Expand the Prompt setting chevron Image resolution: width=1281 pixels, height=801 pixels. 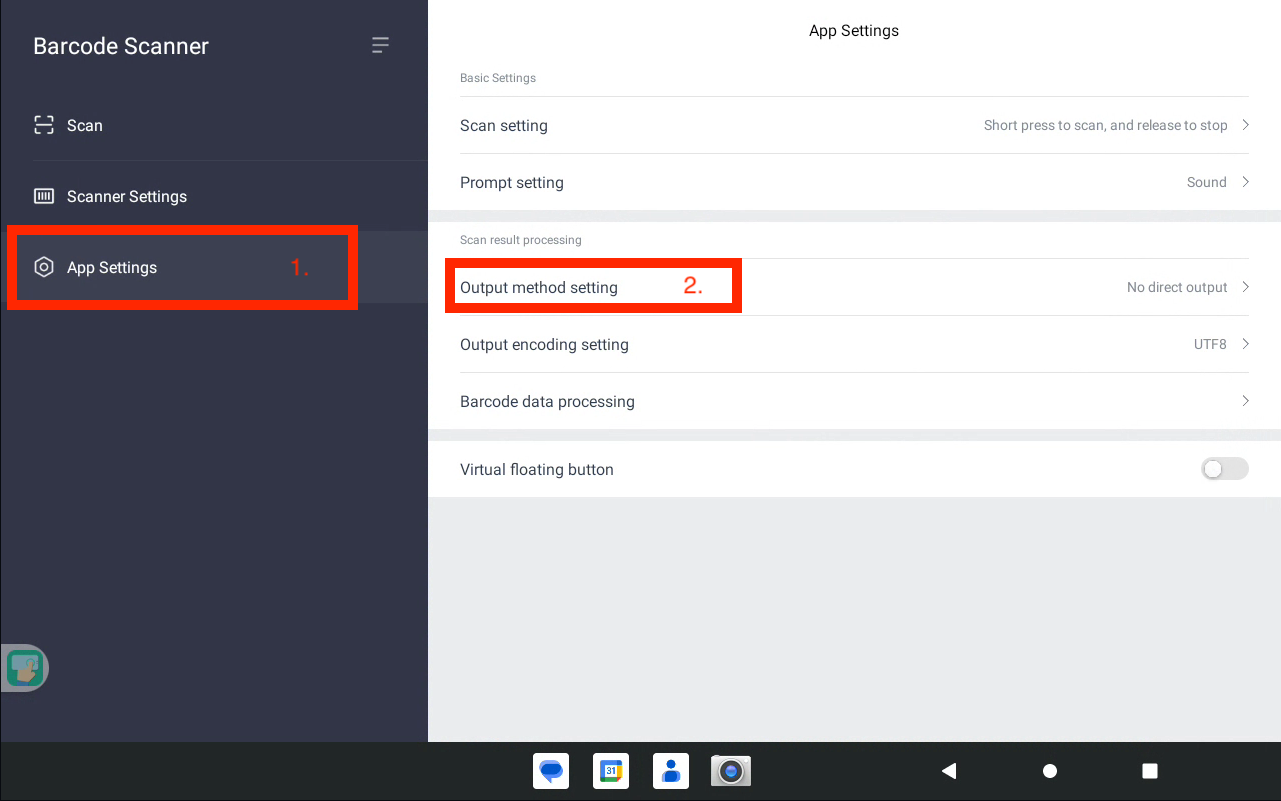pos(1246,182)
